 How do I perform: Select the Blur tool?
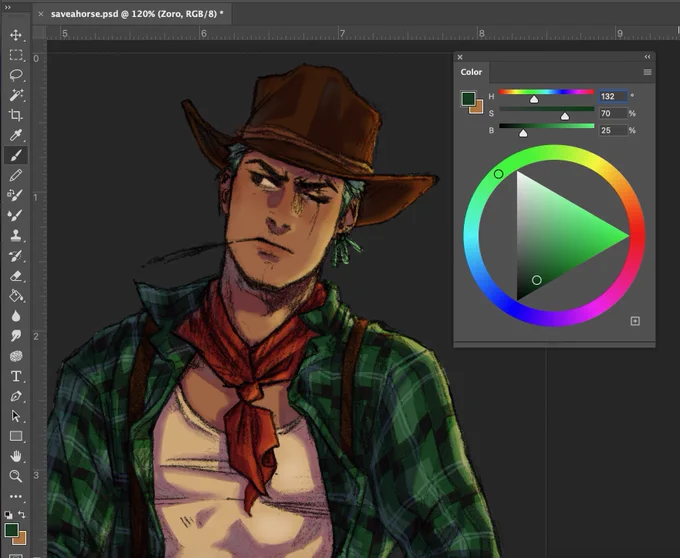[16, 316]
